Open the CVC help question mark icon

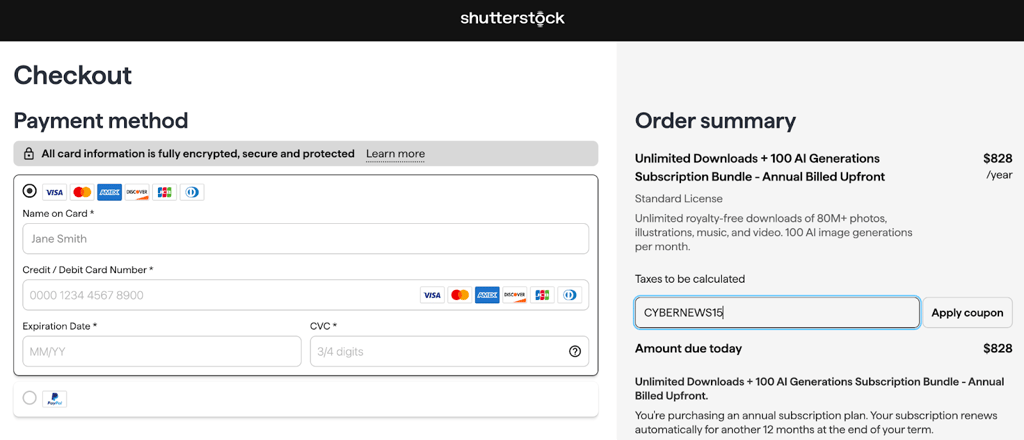575,352
